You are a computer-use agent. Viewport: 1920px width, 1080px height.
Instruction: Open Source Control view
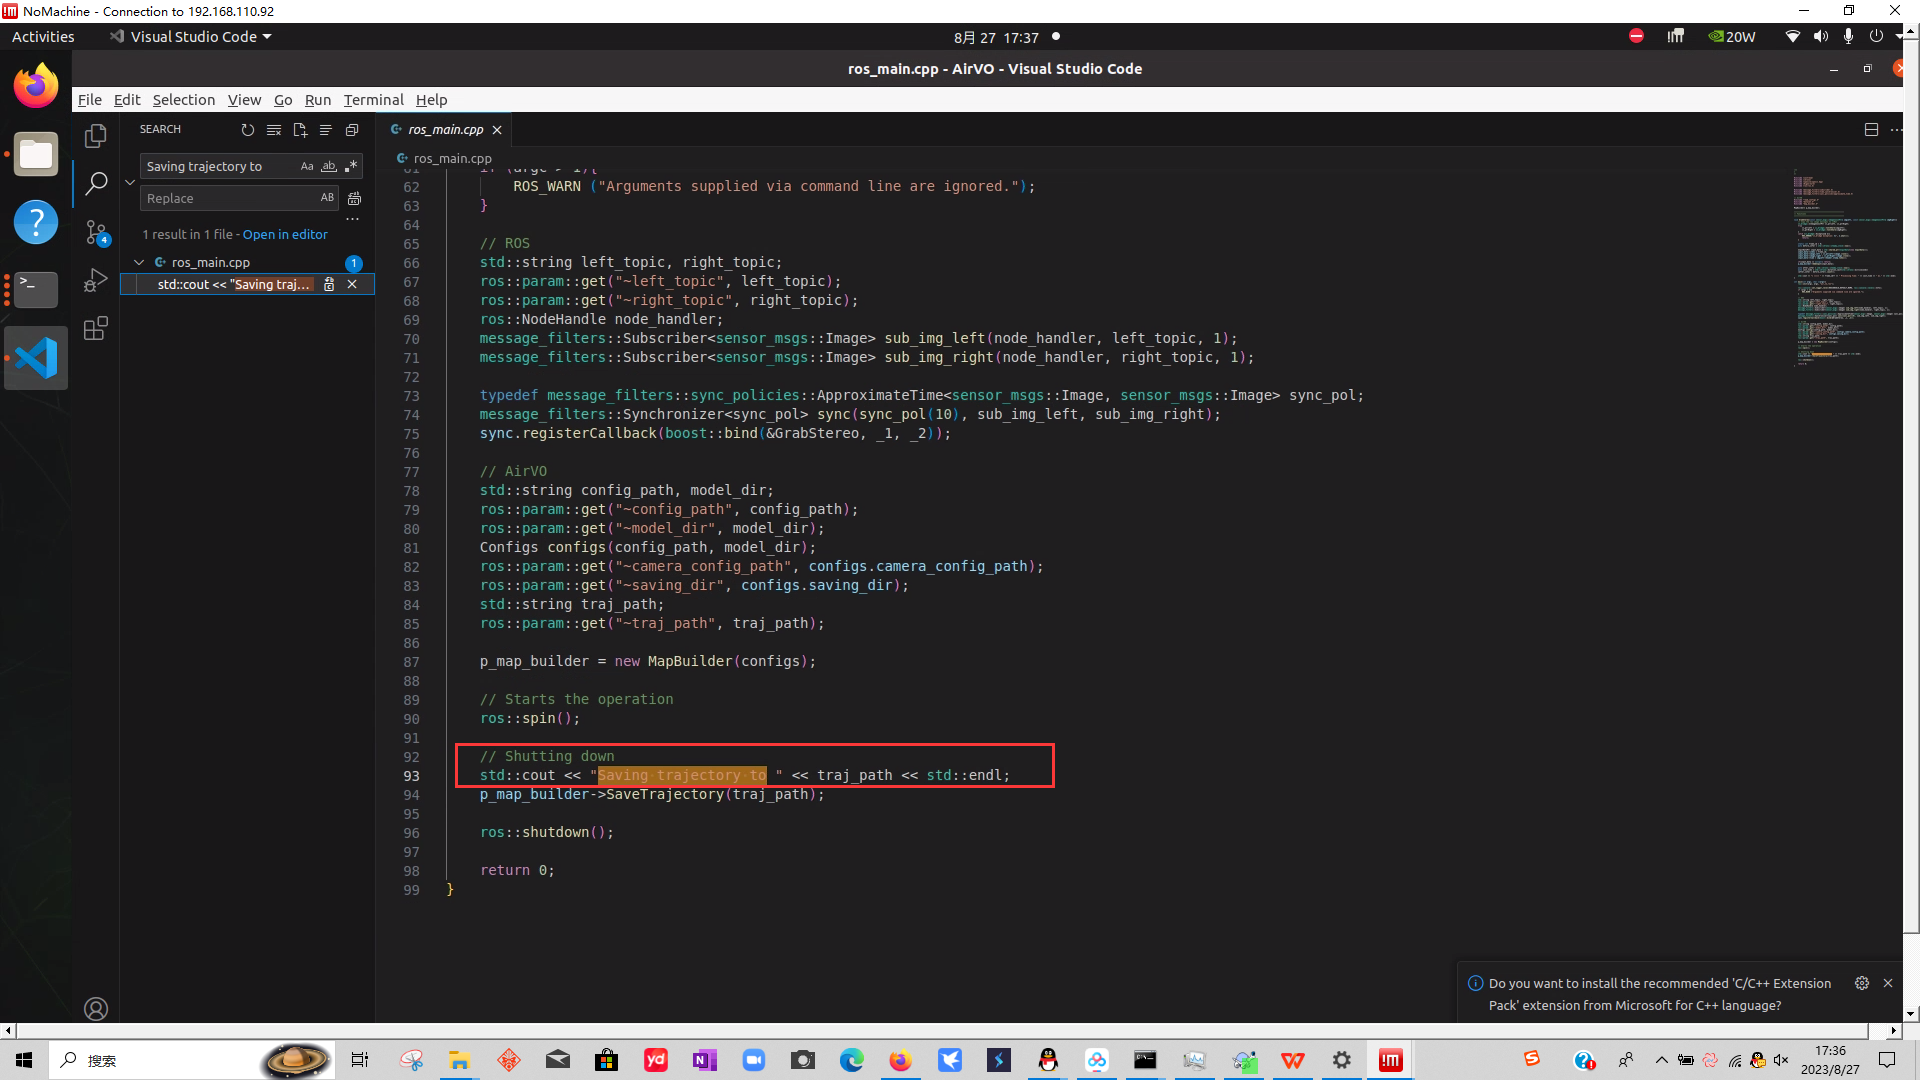click(96, 232)
